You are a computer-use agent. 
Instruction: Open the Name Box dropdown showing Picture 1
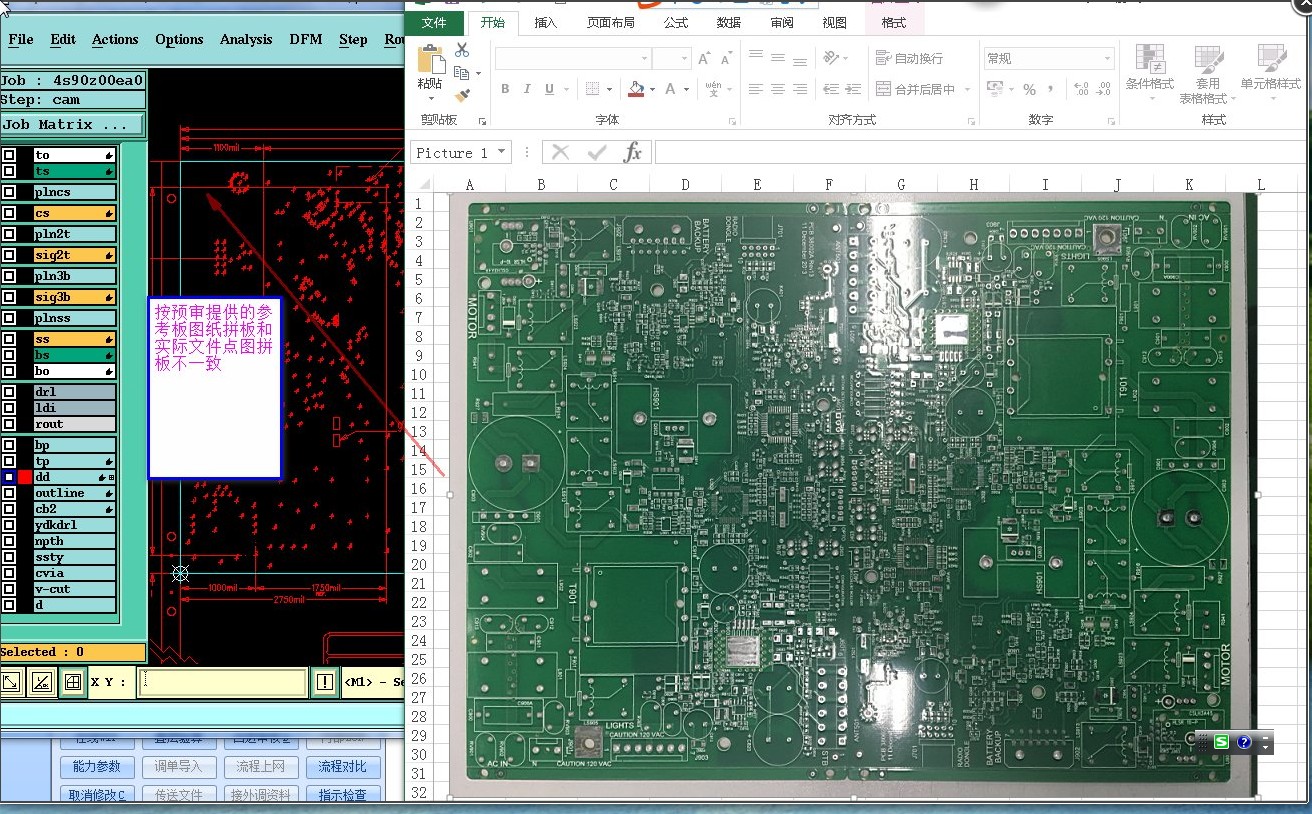point(501,152)
